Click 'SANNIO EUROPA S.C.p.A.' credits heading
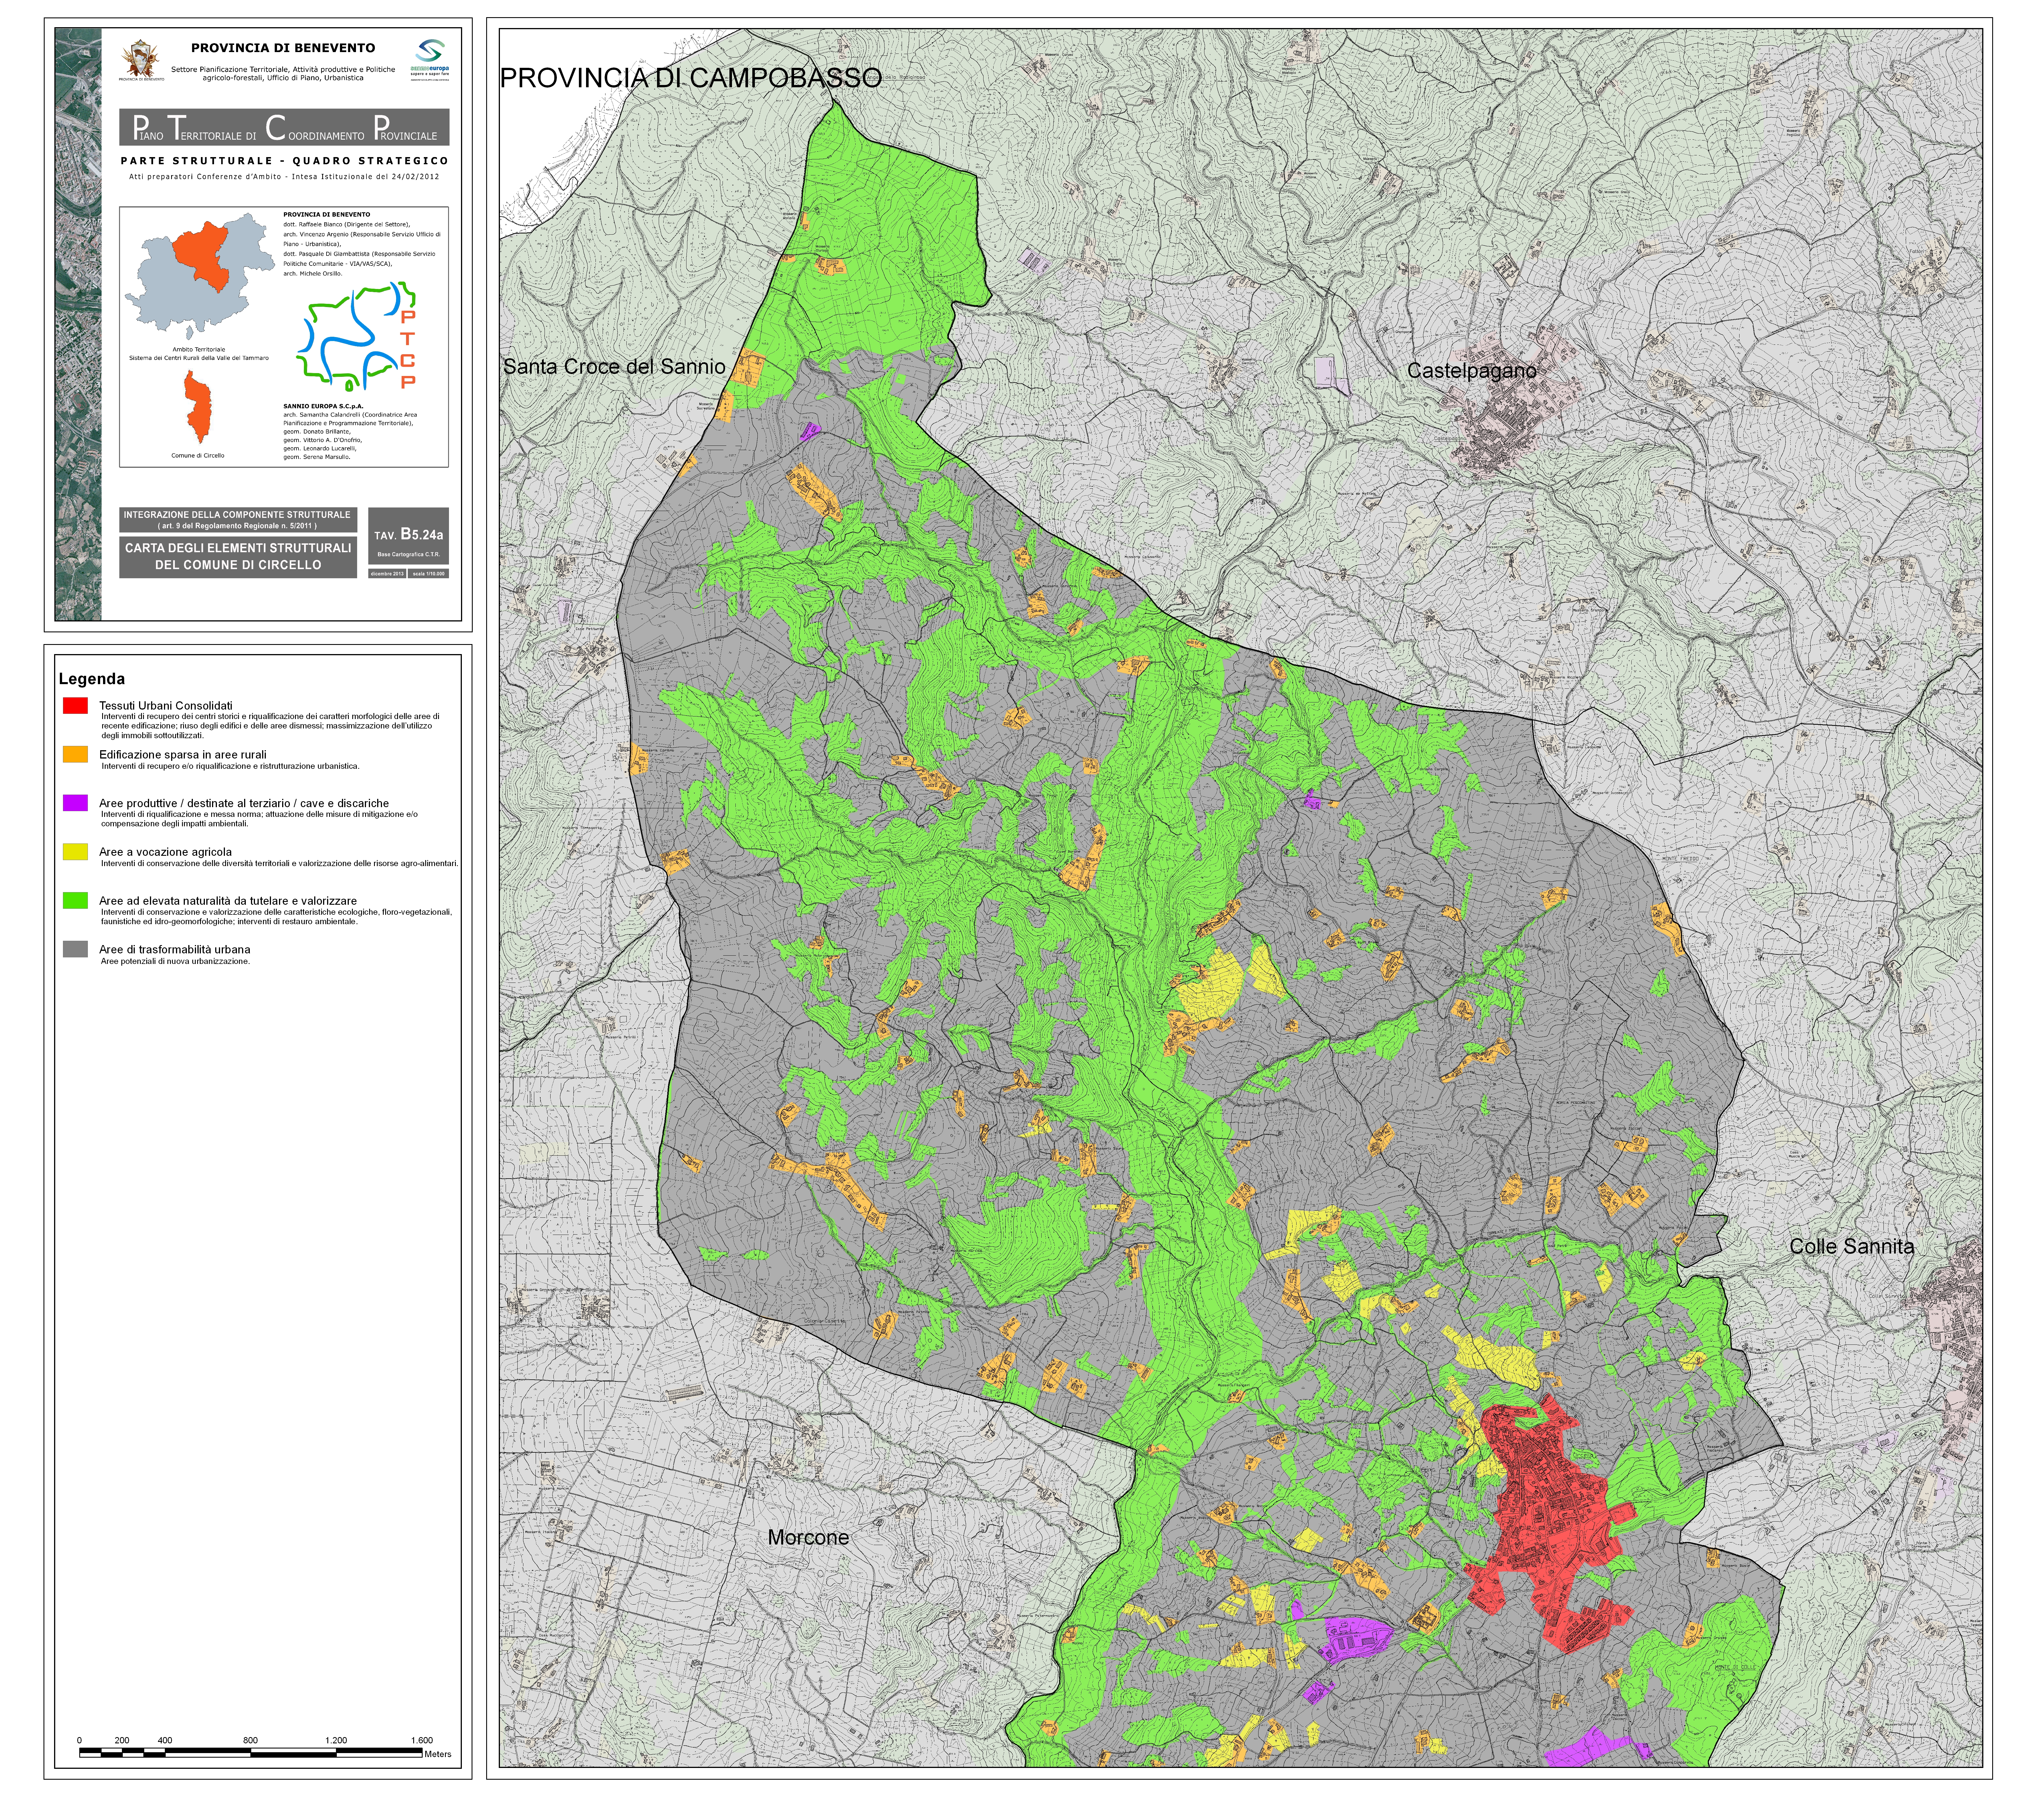This screenshot has width=2044, height=1798. coord(323,406)
